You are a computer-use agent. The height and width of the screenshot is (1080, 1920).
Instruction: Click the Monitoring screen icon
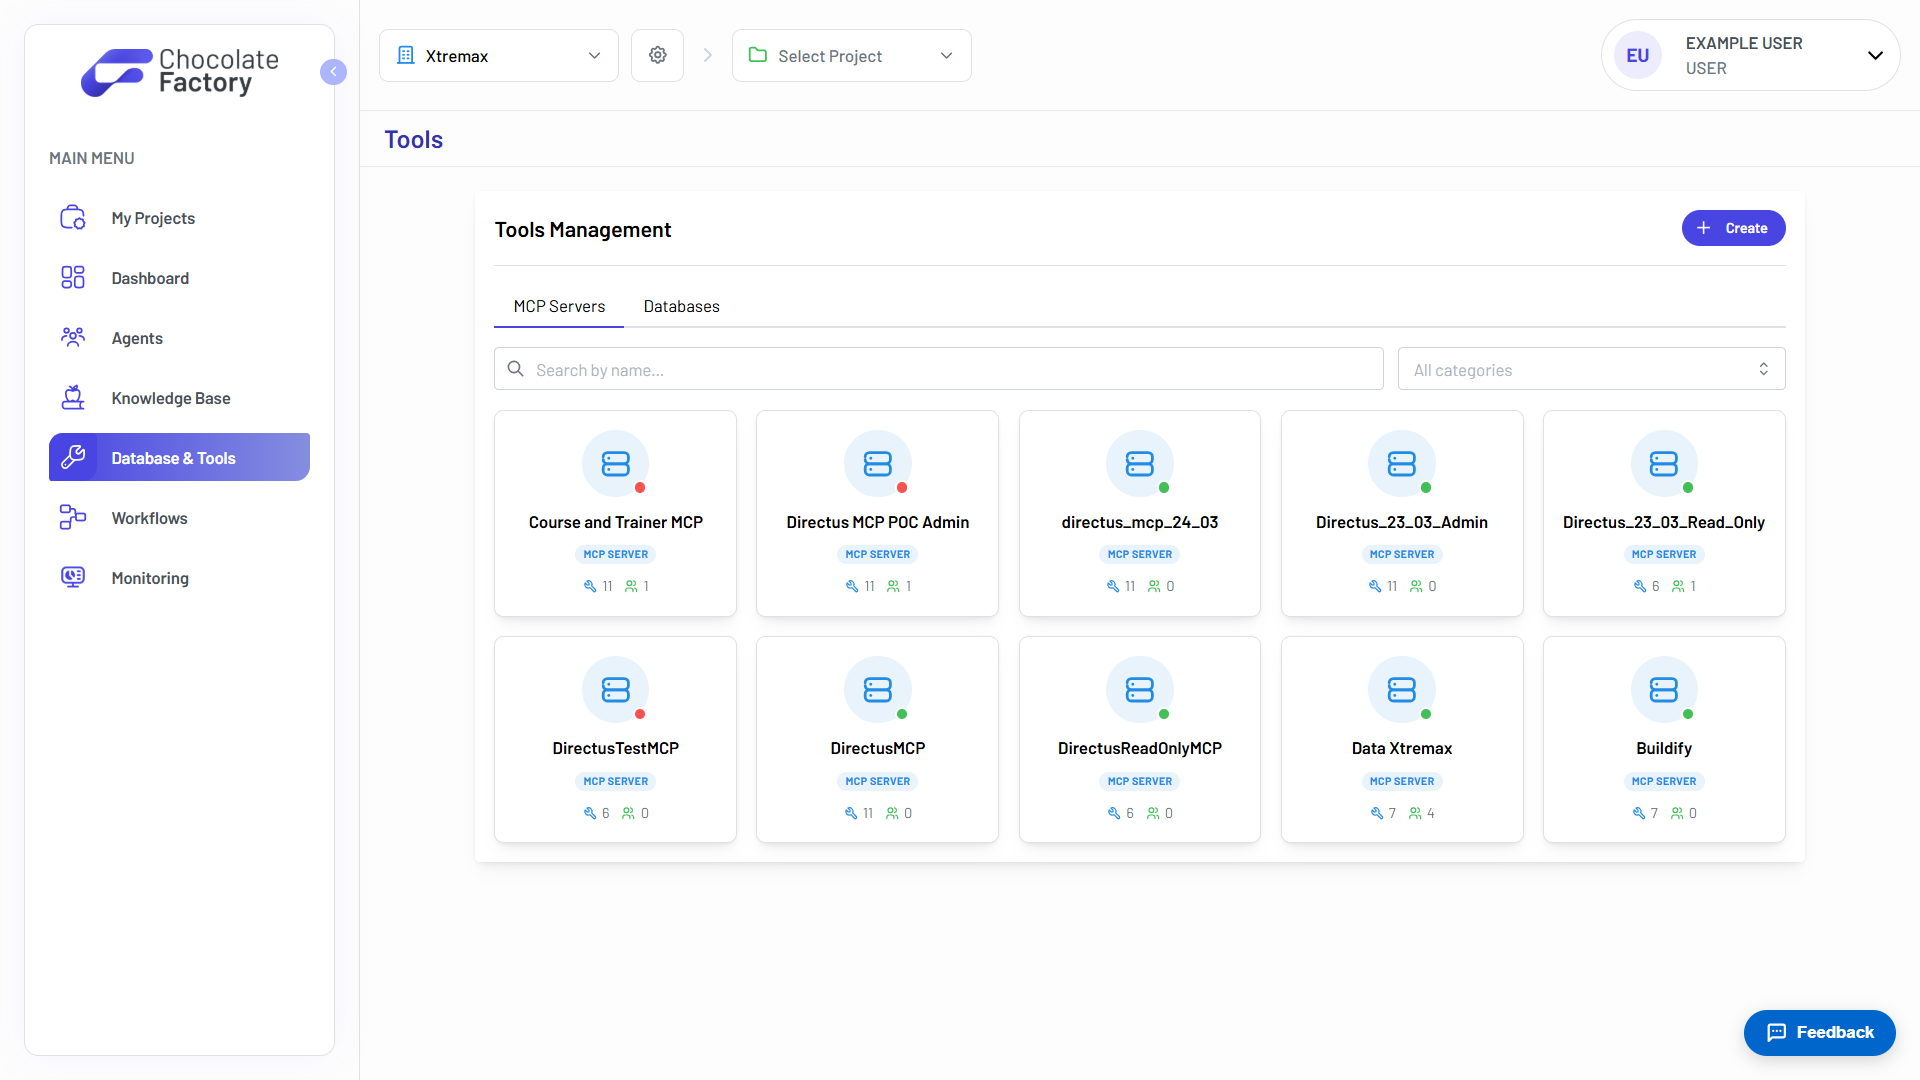point(73,577)
